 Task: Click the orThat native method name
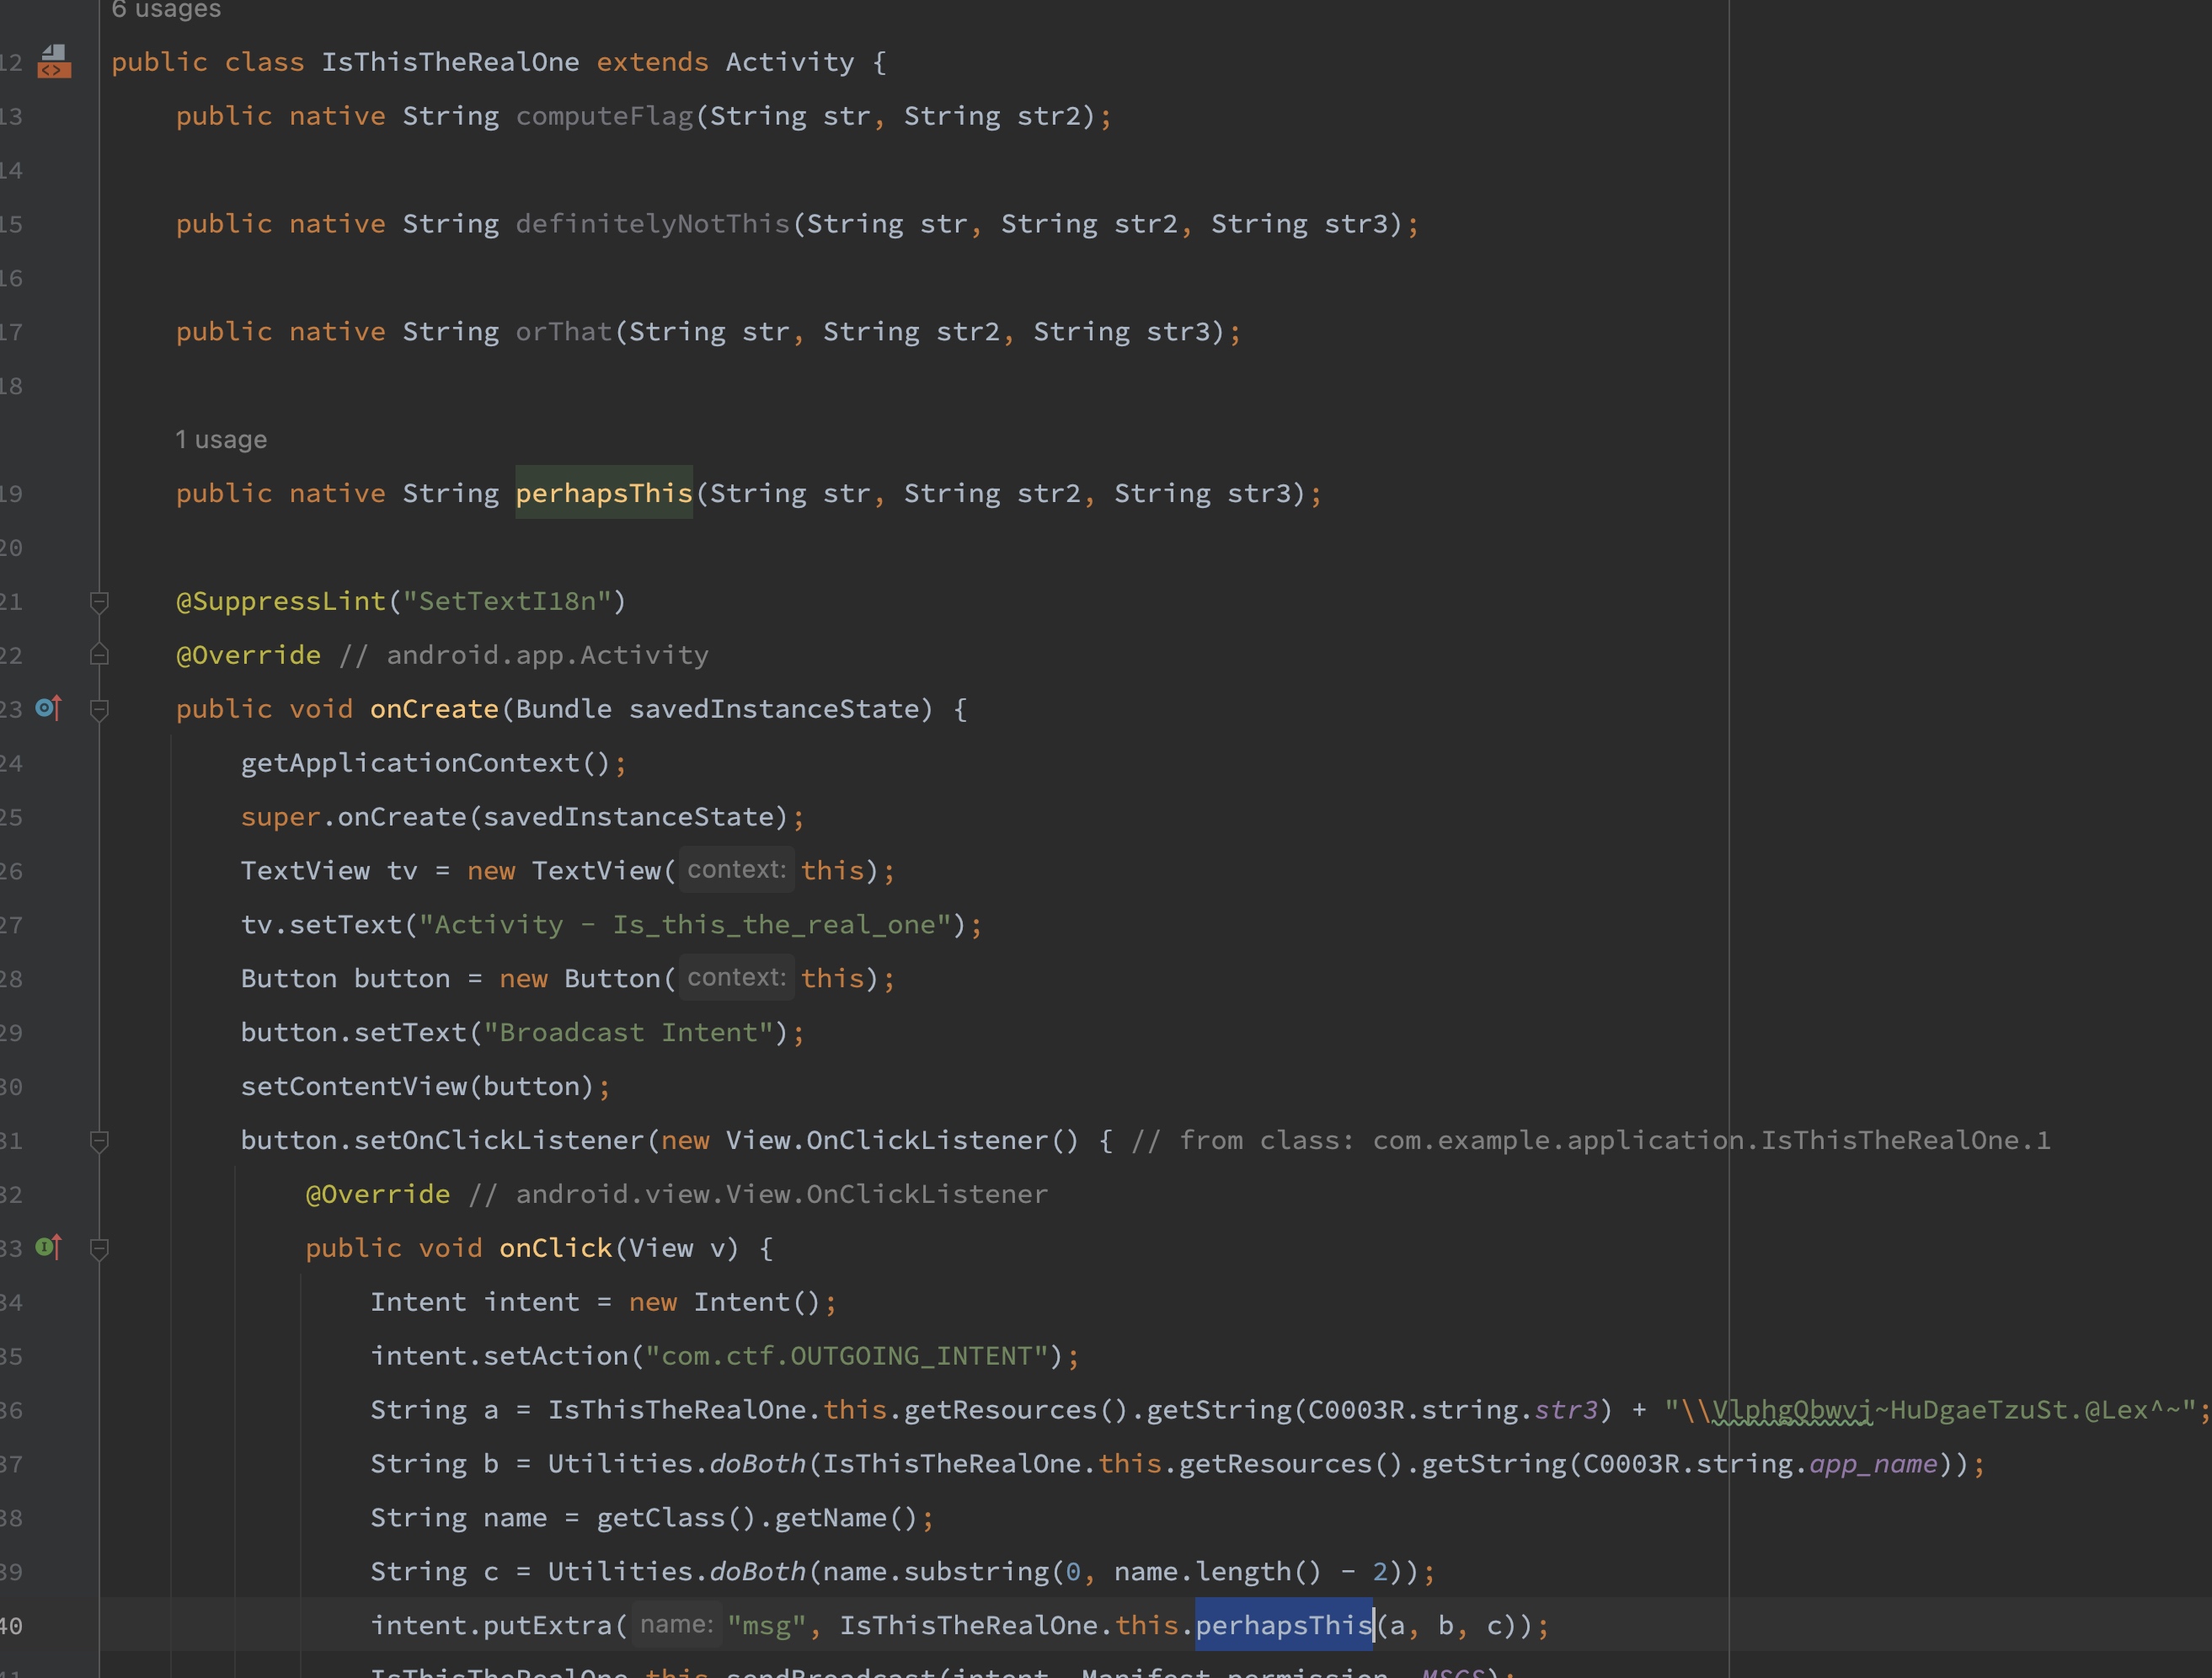click(563, 332)
